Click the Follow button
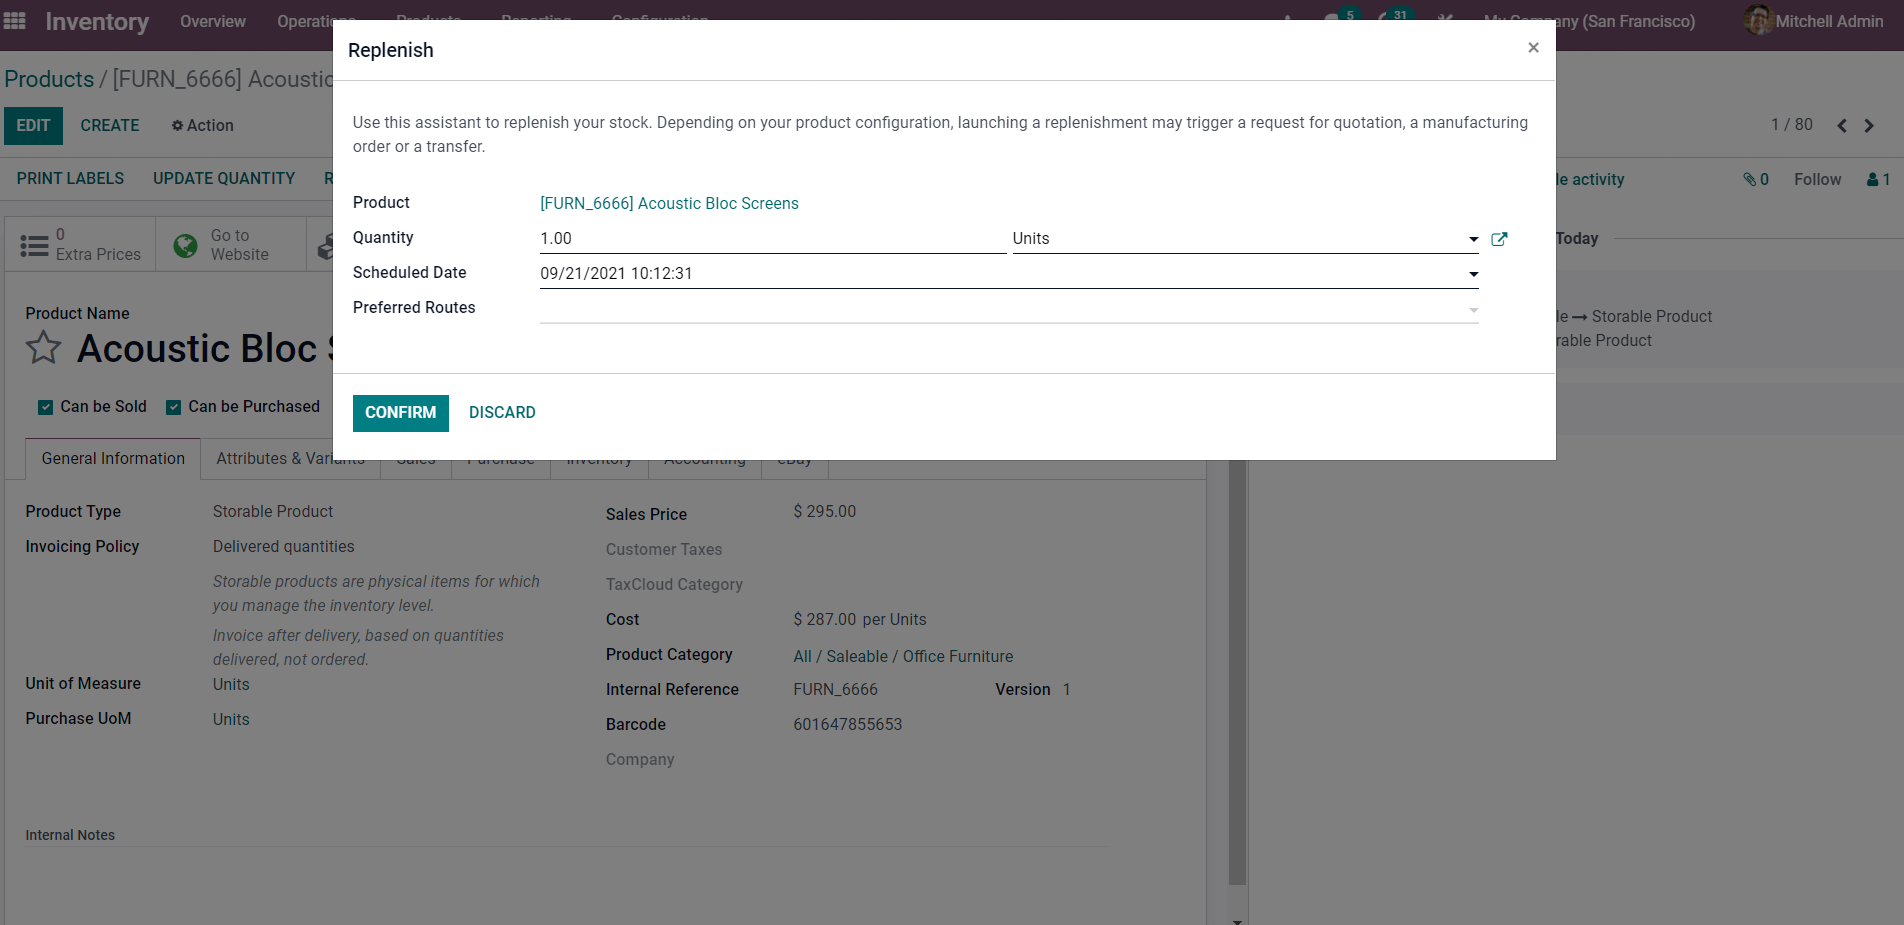The width and height of the screenshot is (1904, 925). 1817,179
